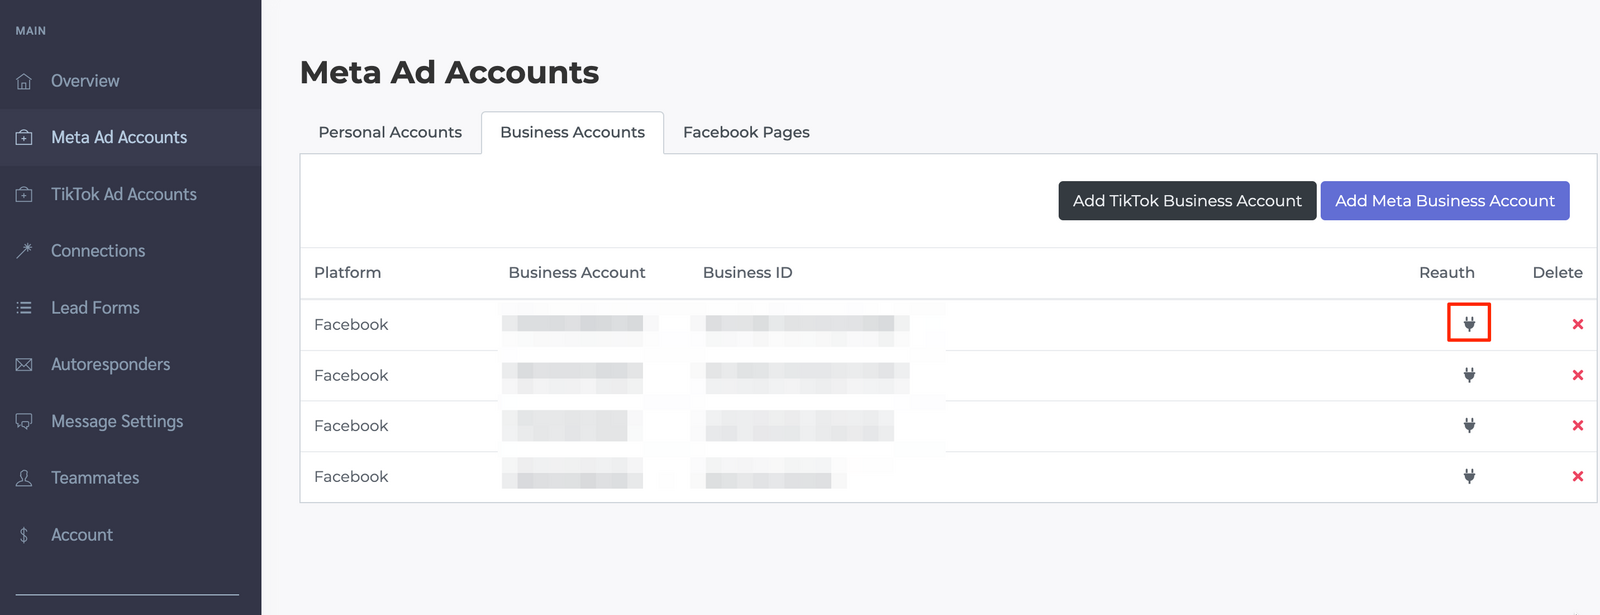The image size is (1600, 615).
Task: Switch to the Personal Accounts tab
Action: (x=390, y=132)
